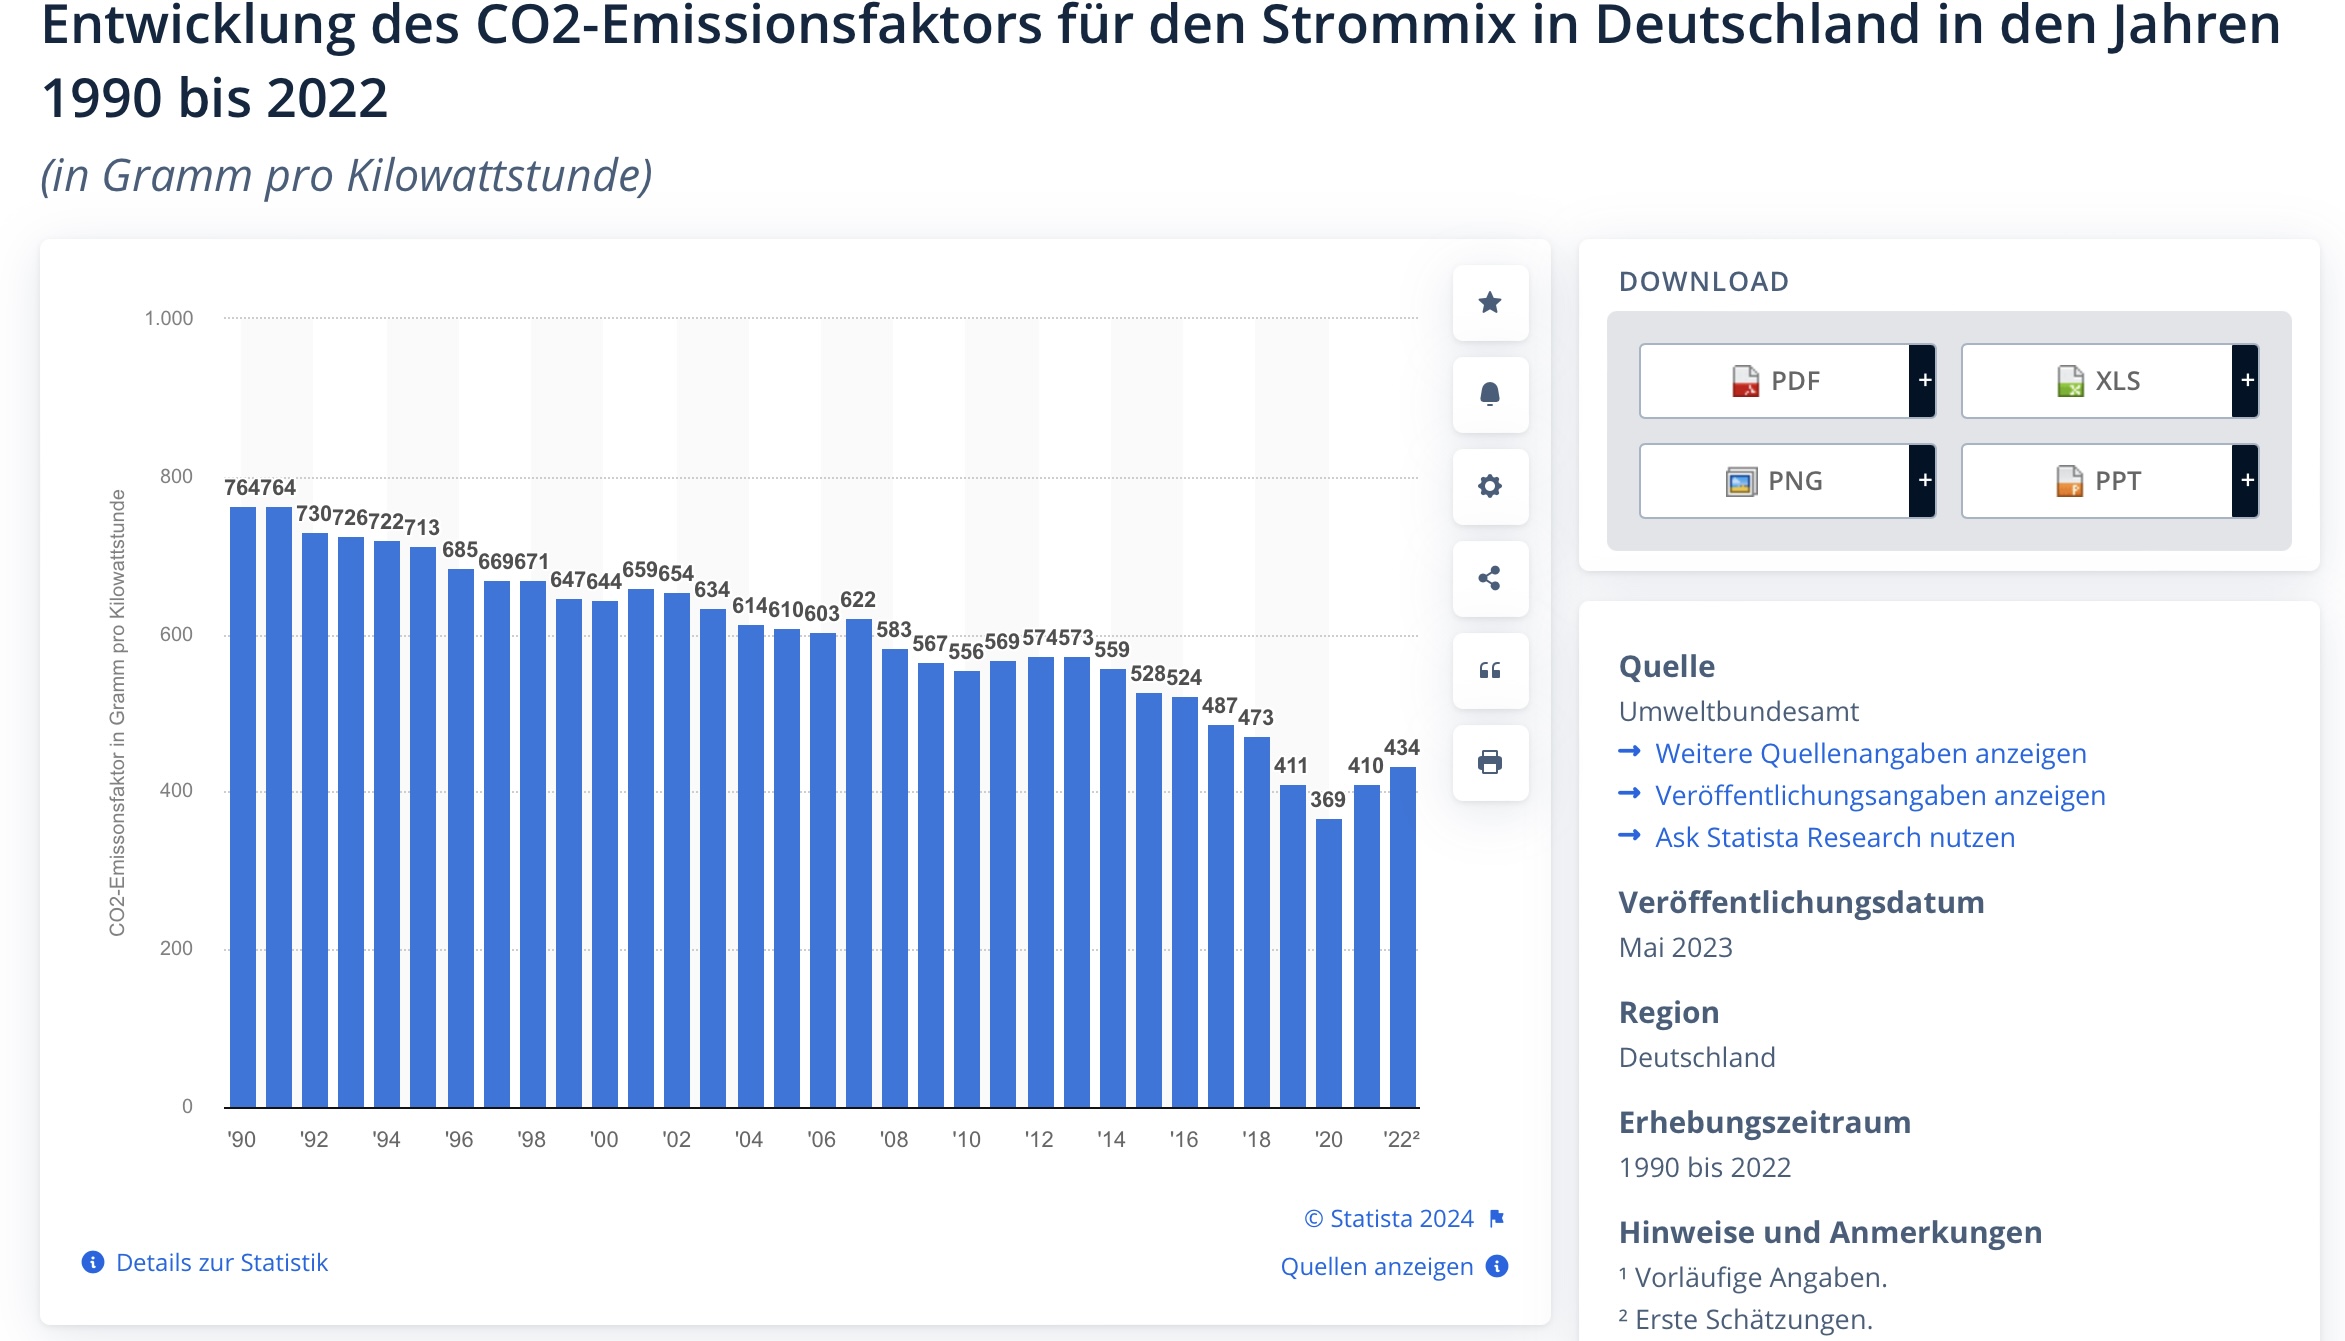Viewport: 2345px width, 1341px height.
Task: Open chart settings gear icon
Action: (1490, 487)
